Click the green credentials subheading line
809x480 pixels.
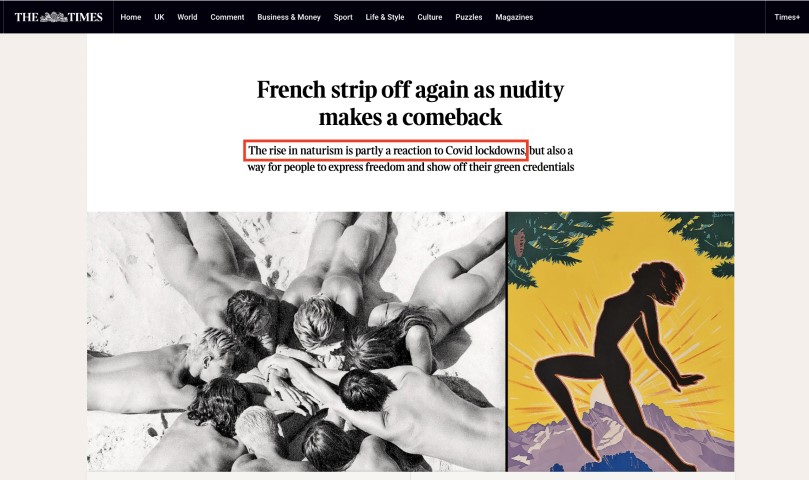(x=411, y=167)
